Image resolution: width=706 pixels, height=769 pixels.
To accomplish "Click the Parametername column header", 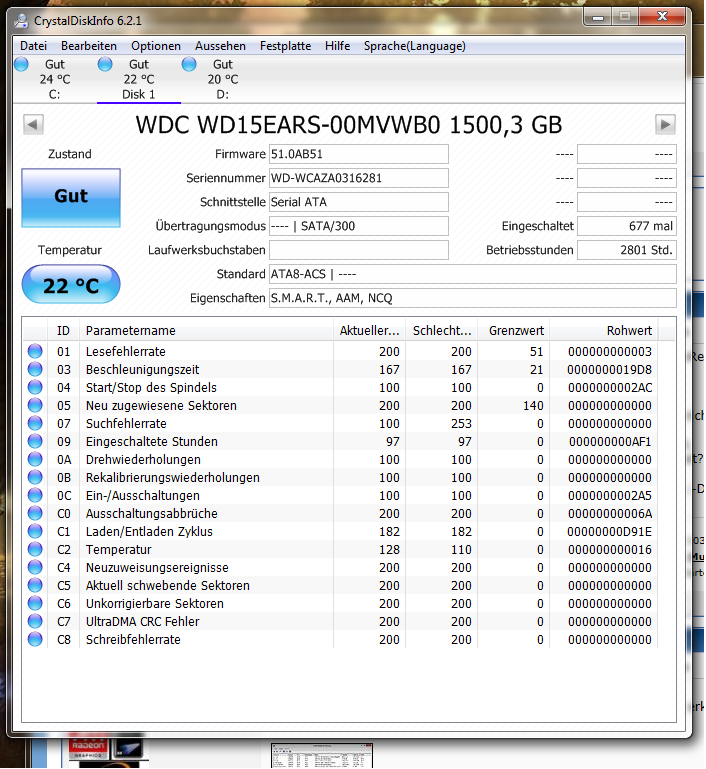I will (x=206, y=331).
